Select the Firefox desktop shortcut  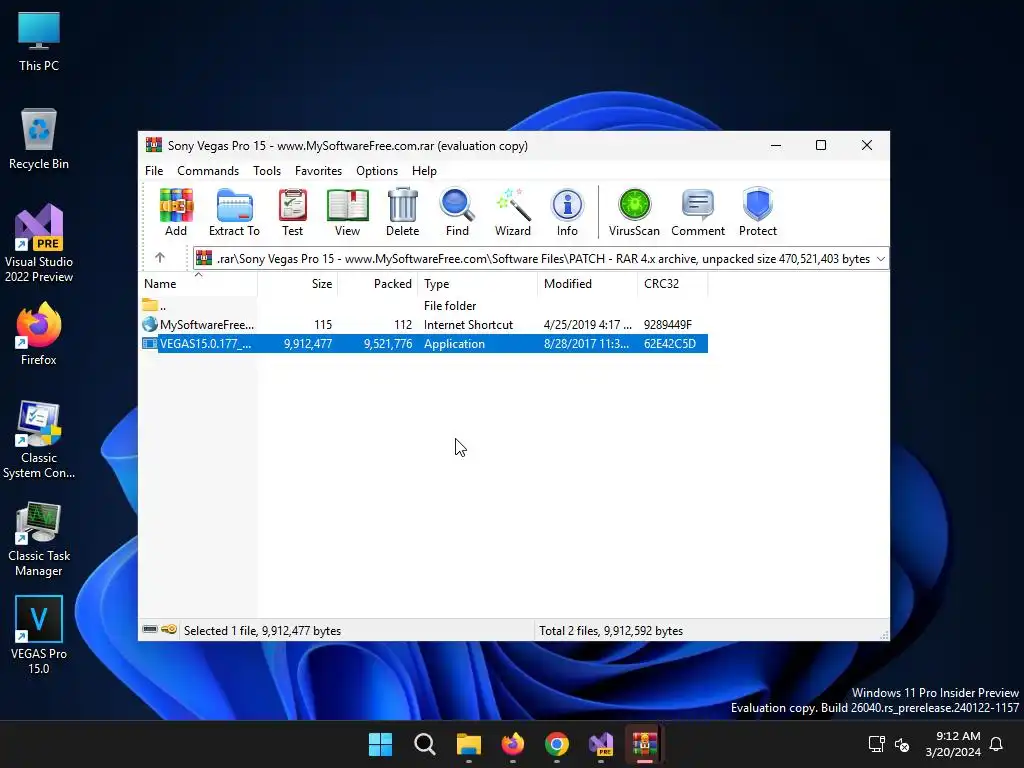point(39,334)
